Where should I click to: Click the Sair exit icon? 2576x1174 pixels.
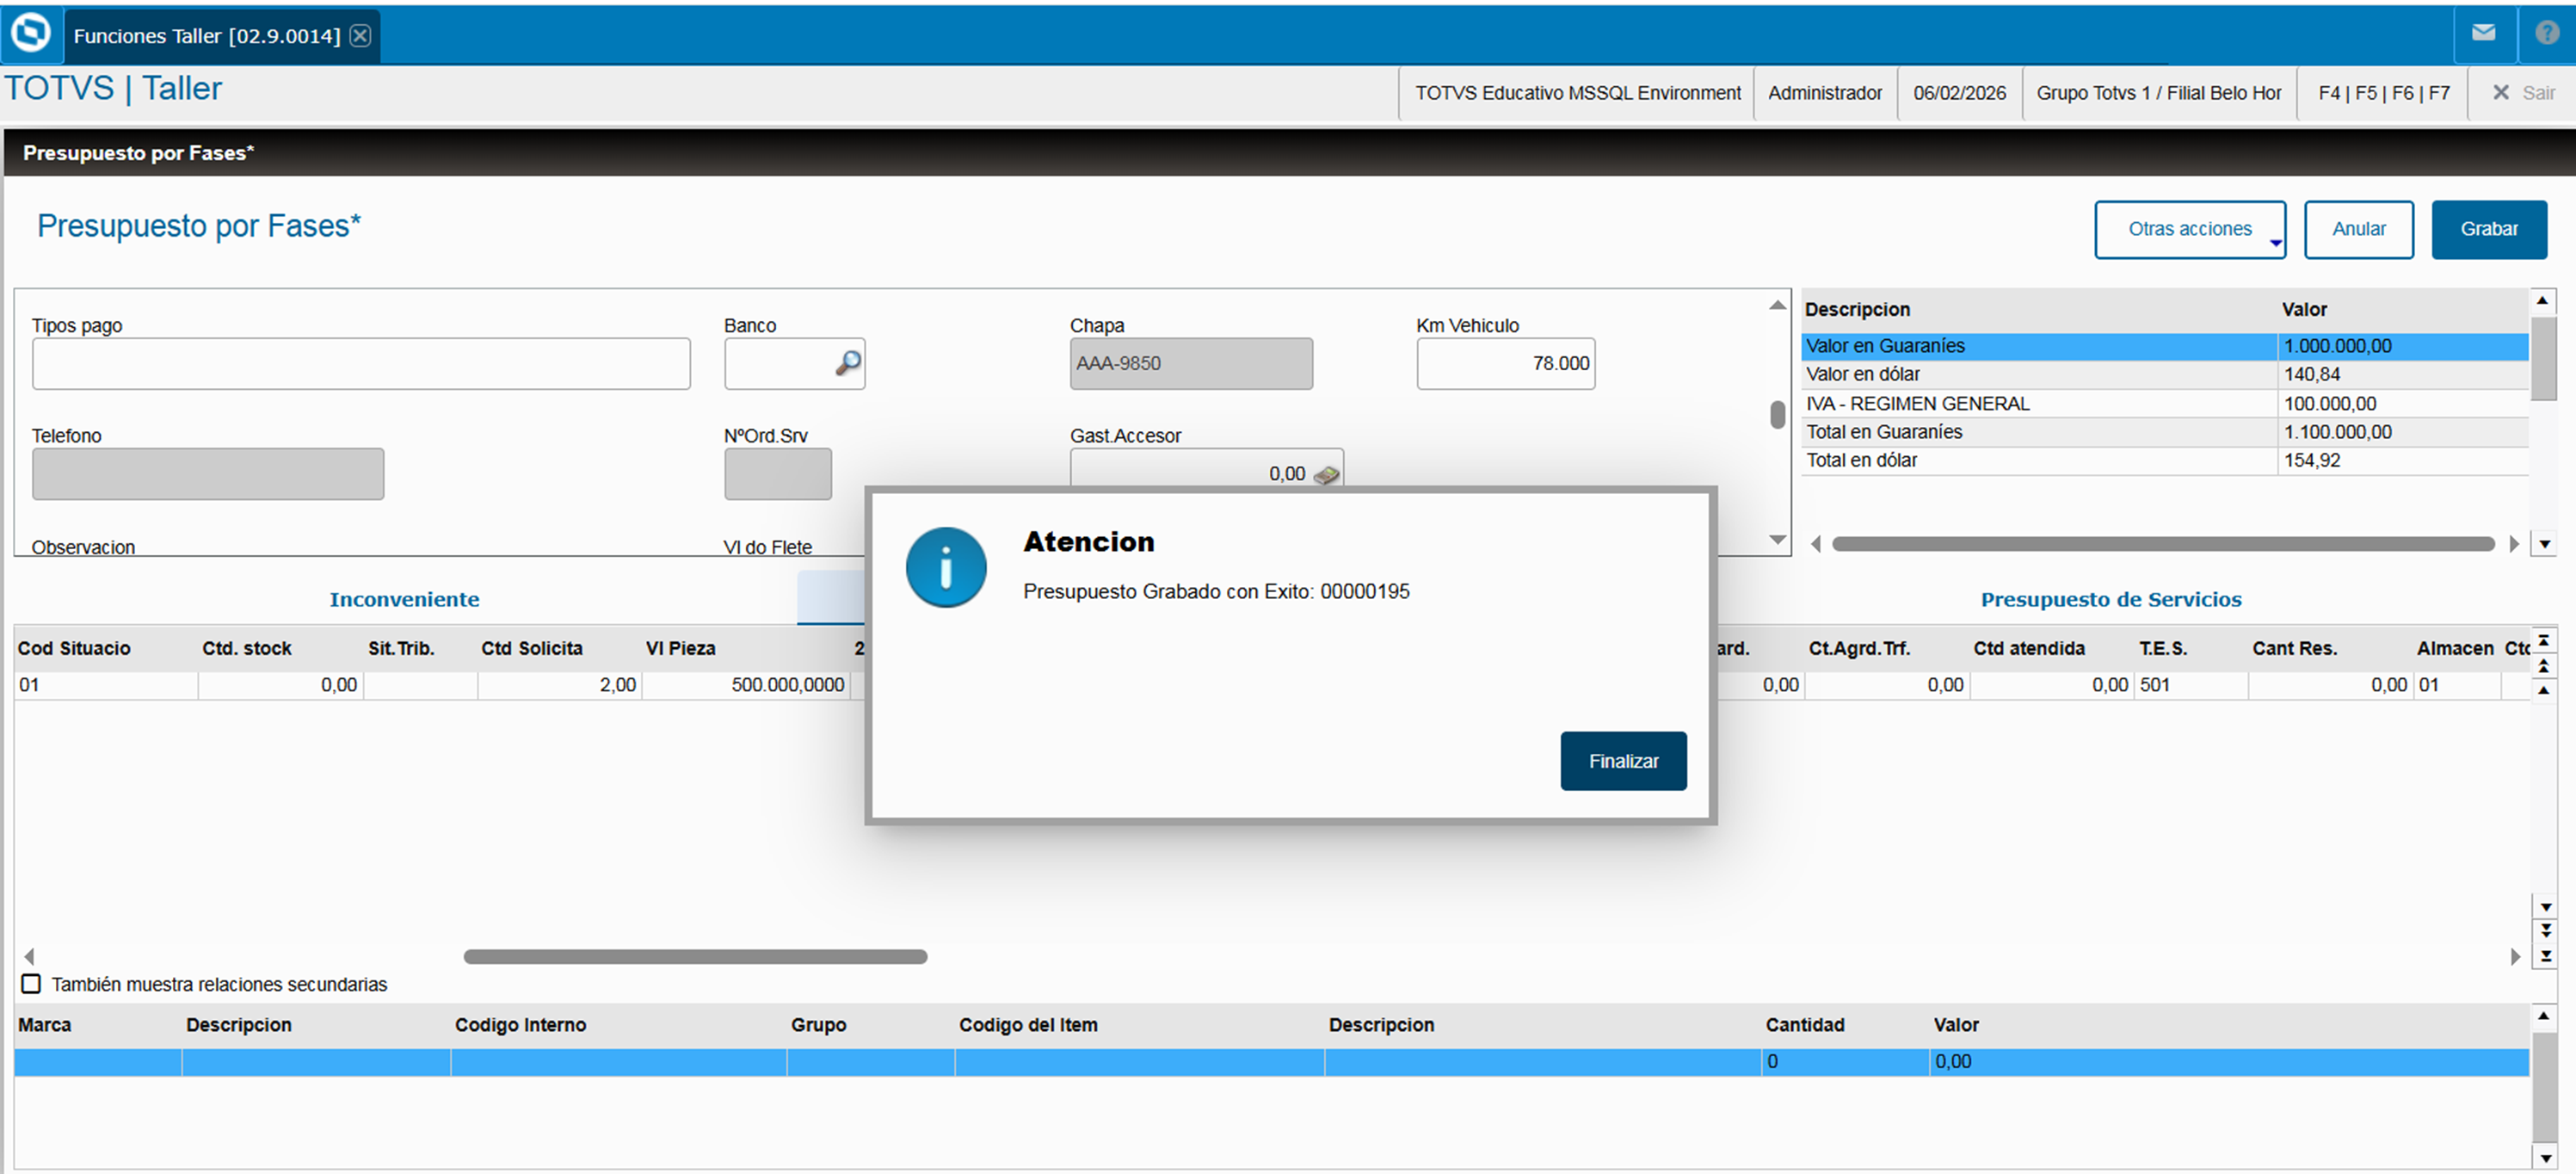coord(2501,92)
